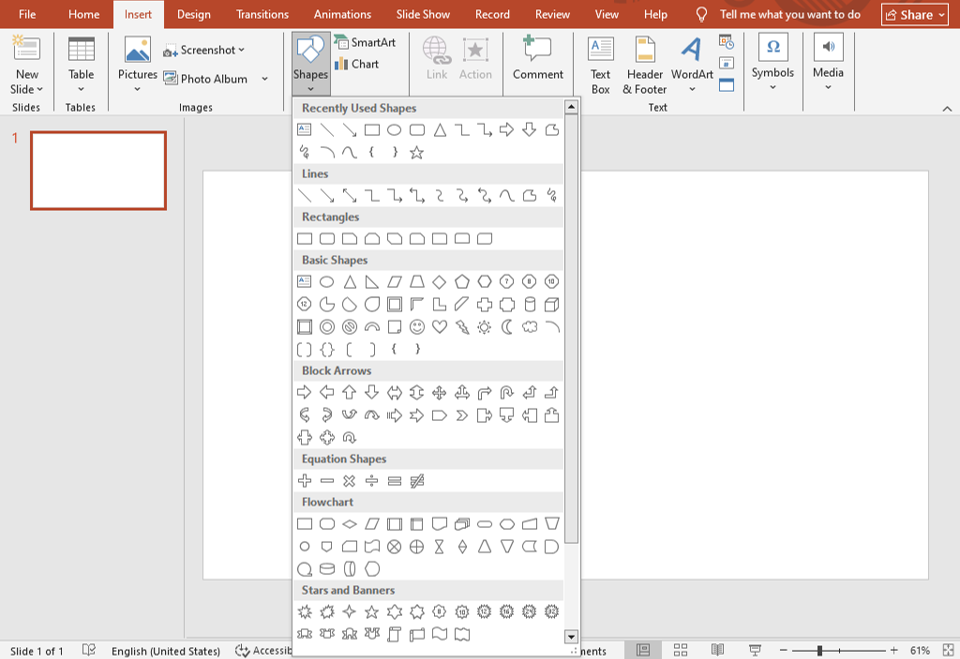Open the Transitions tab
Screen dimensions: 960x659
(262, 15)
